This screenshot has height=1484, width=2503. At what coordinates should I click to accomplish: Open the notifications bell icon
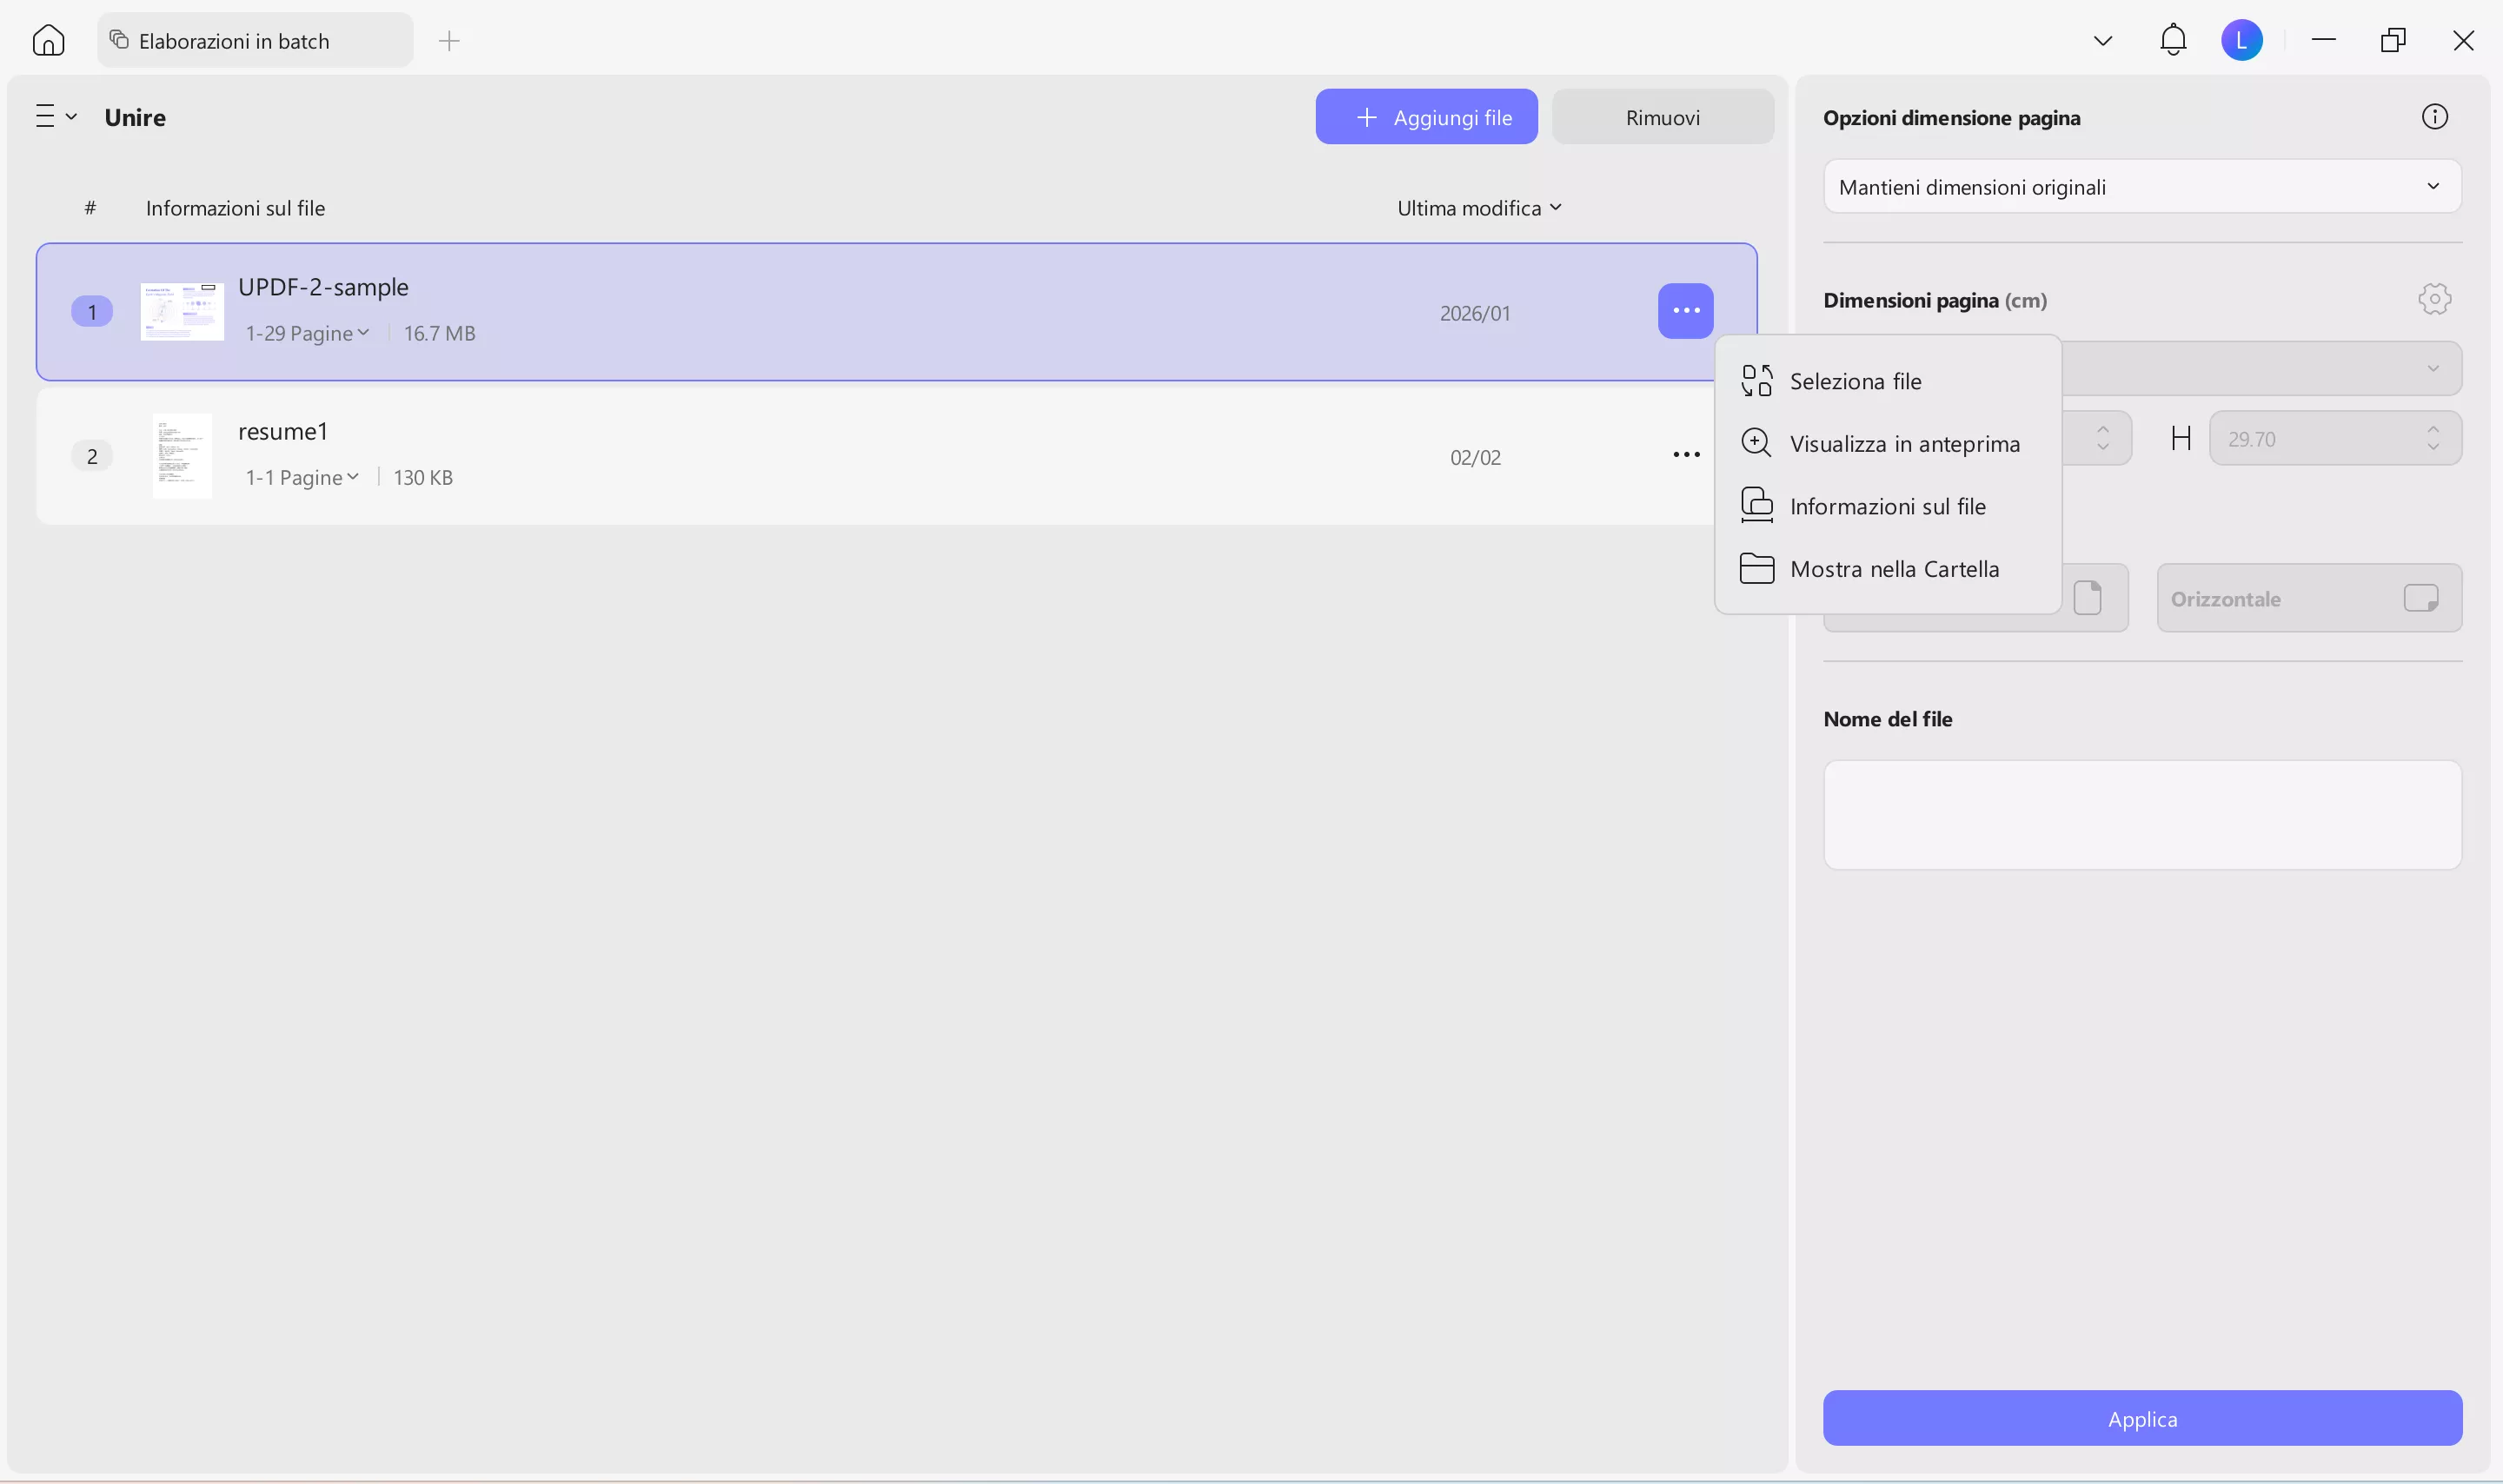tap(2173, 40)
